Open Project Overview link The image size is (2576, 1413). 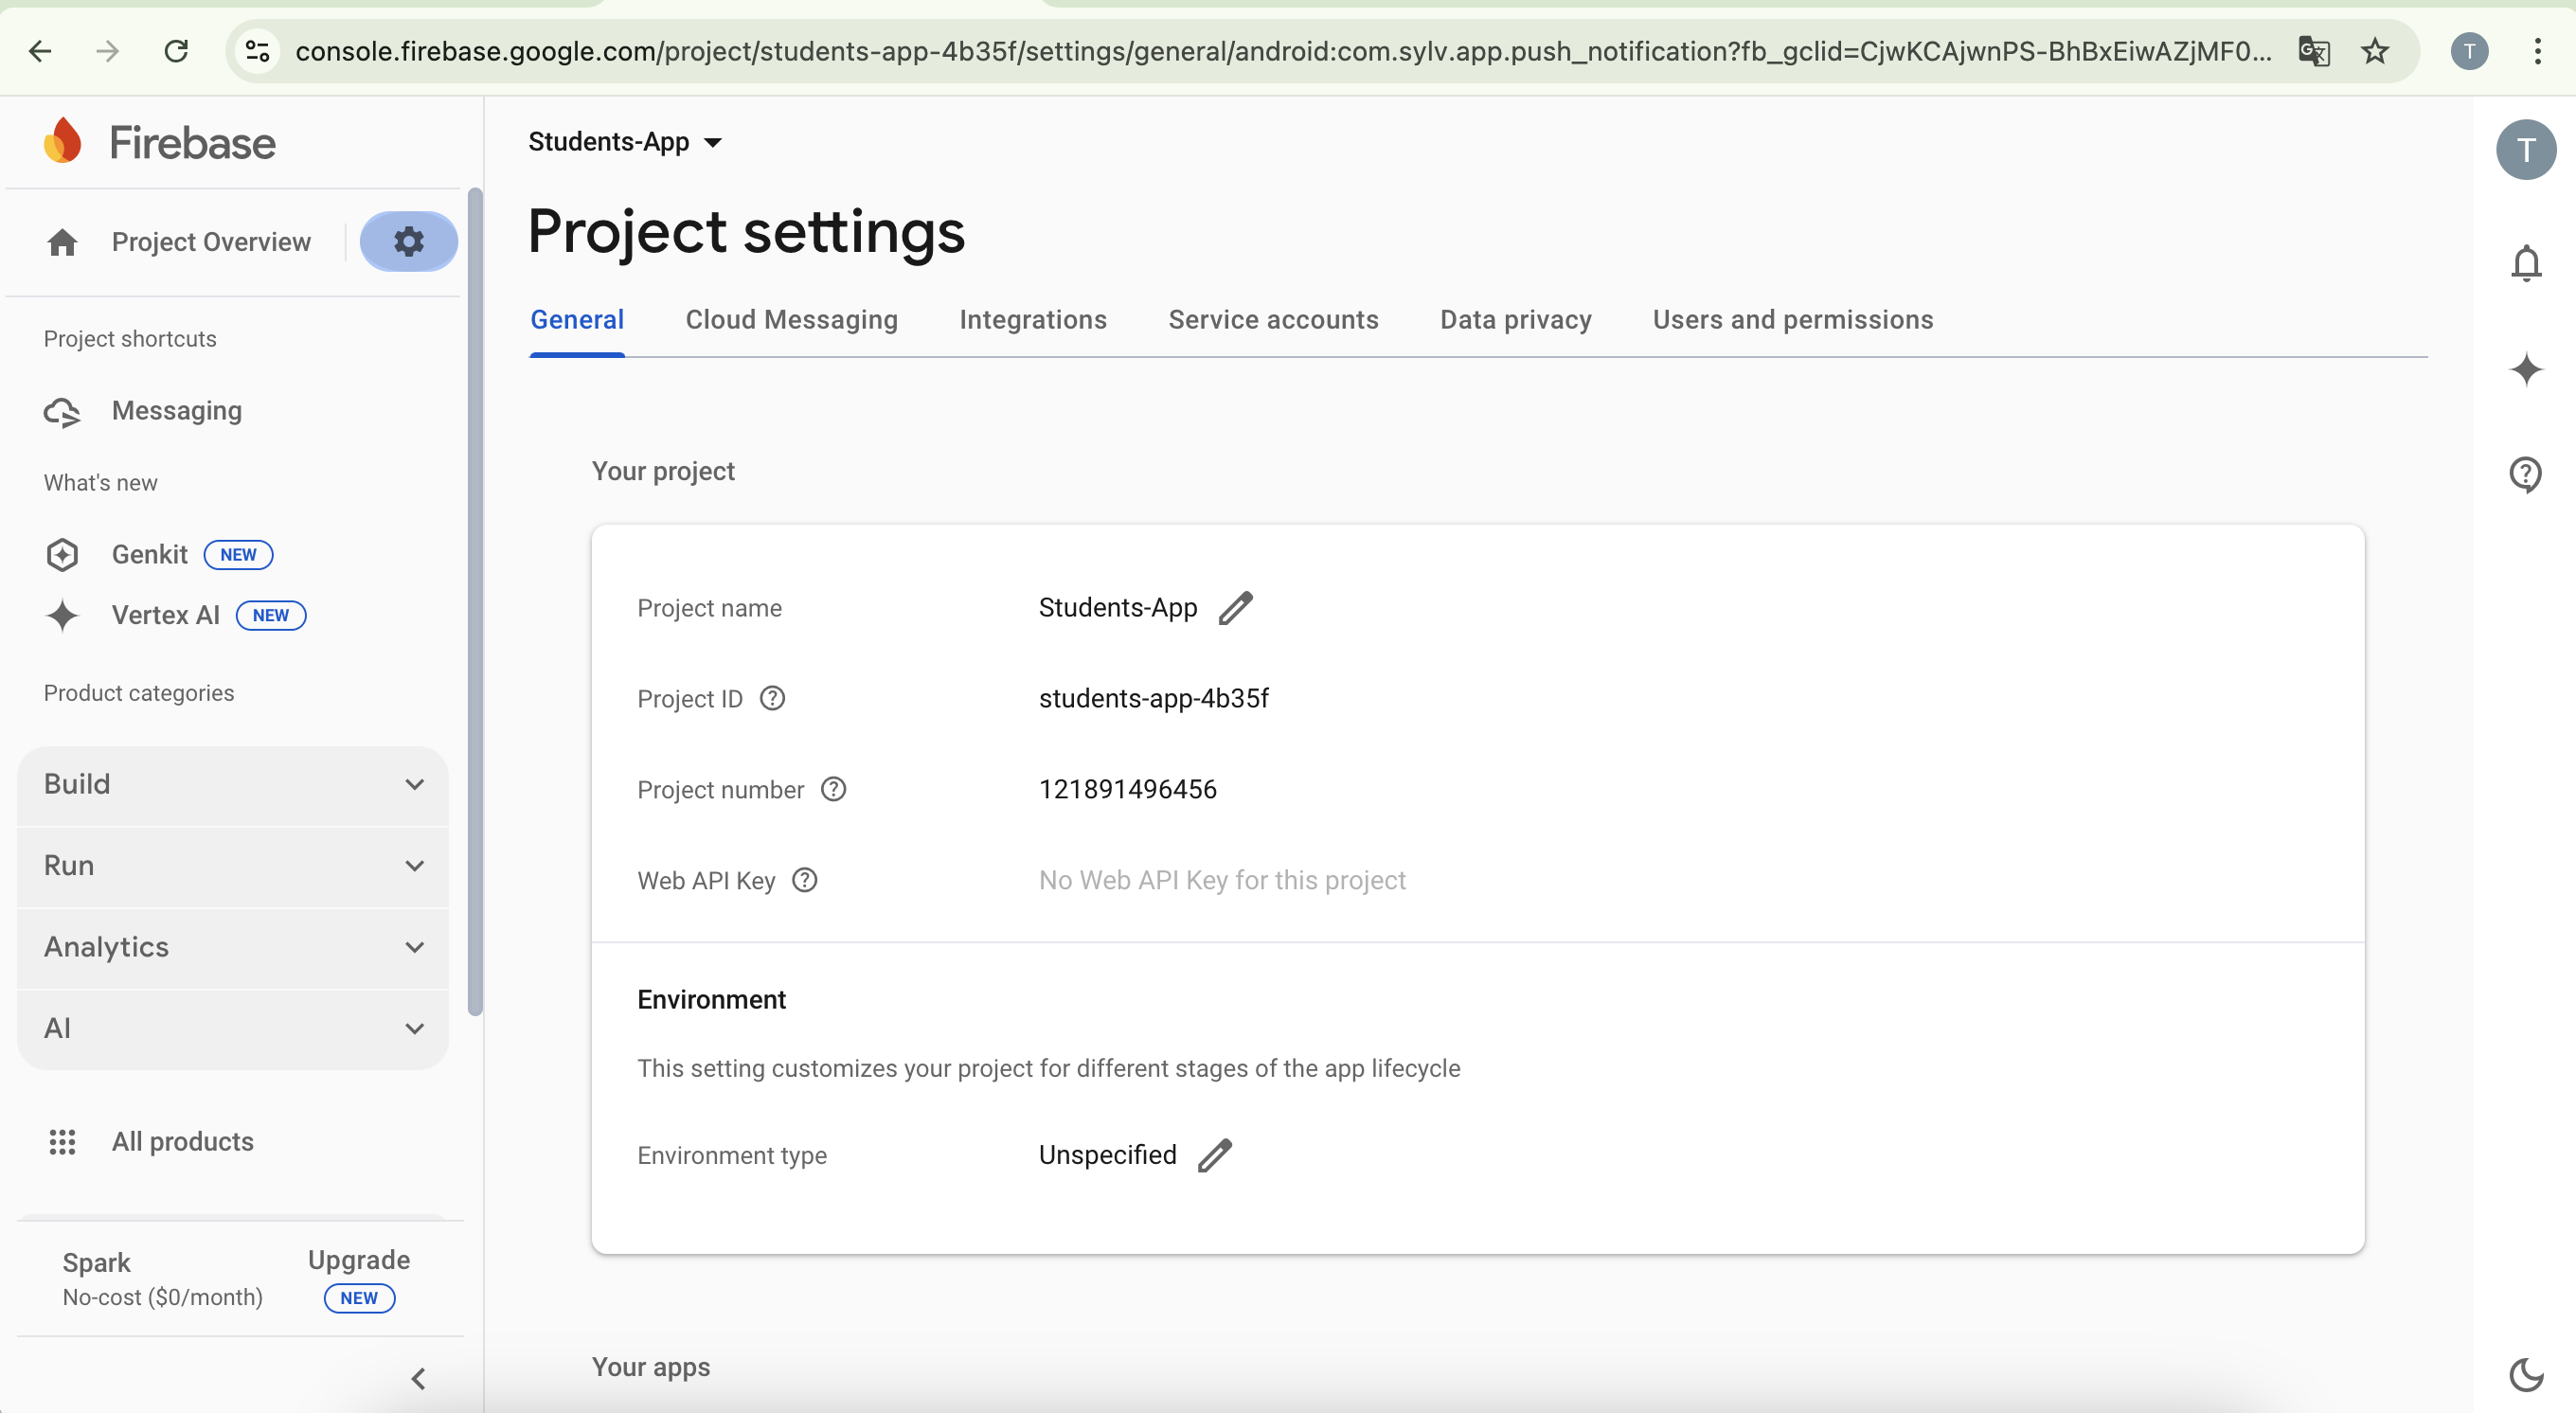(x=211, y=242)
